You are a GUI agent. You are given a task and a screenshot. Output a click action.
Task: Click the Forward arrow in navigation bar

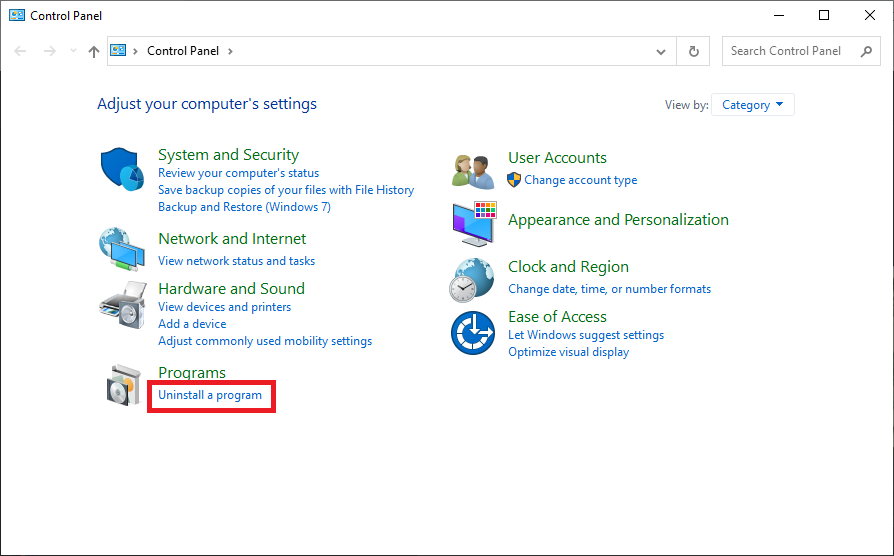coord(50,51)
